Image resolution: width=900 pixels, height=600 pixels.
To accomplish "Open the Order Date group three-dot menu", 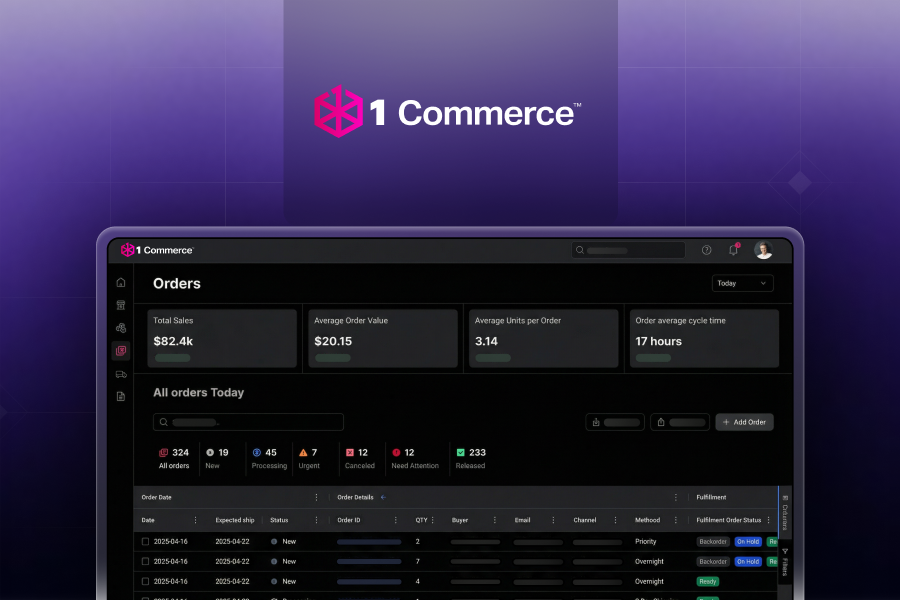I will pos(316,497).
